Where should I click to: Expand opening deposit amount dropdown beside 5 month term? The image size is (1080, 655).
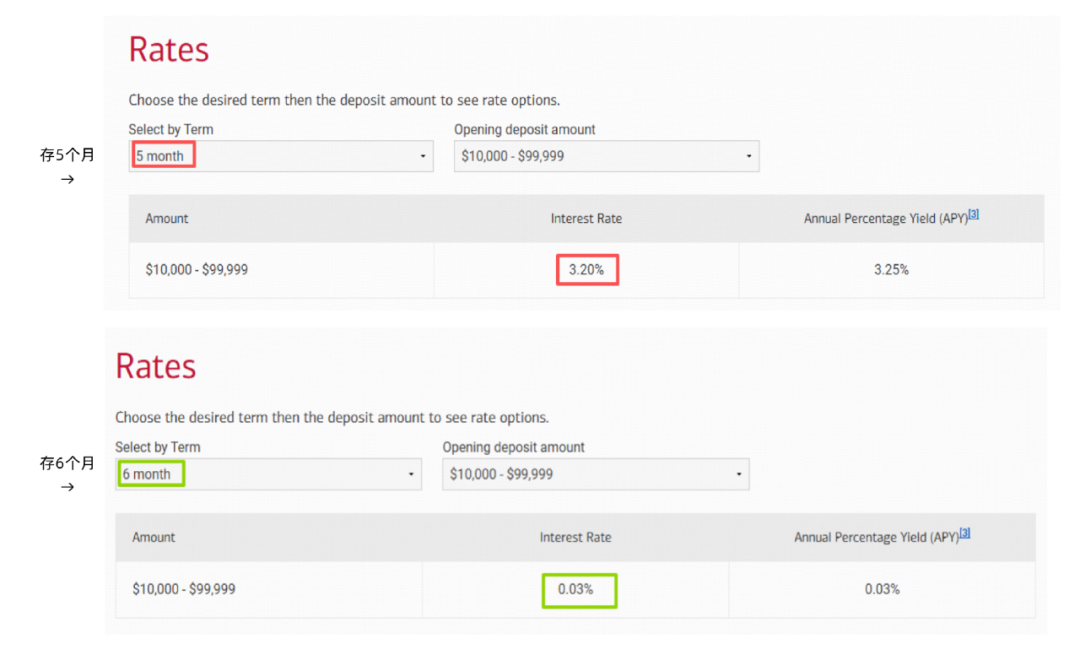pos(606,156)
